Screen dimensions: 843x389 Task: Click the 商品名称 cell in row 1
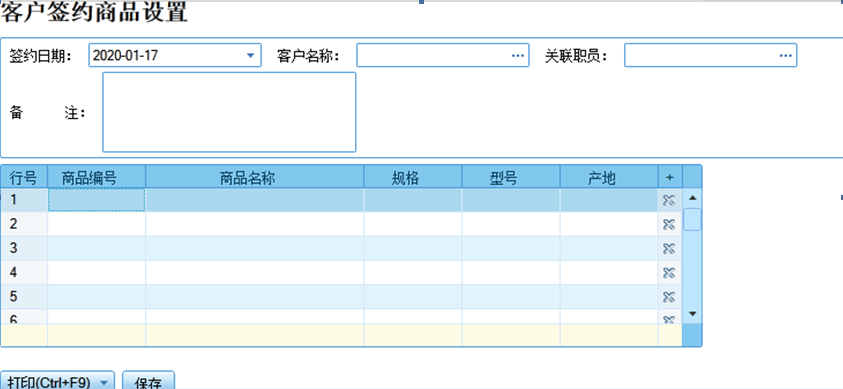(x=255, y=200)
